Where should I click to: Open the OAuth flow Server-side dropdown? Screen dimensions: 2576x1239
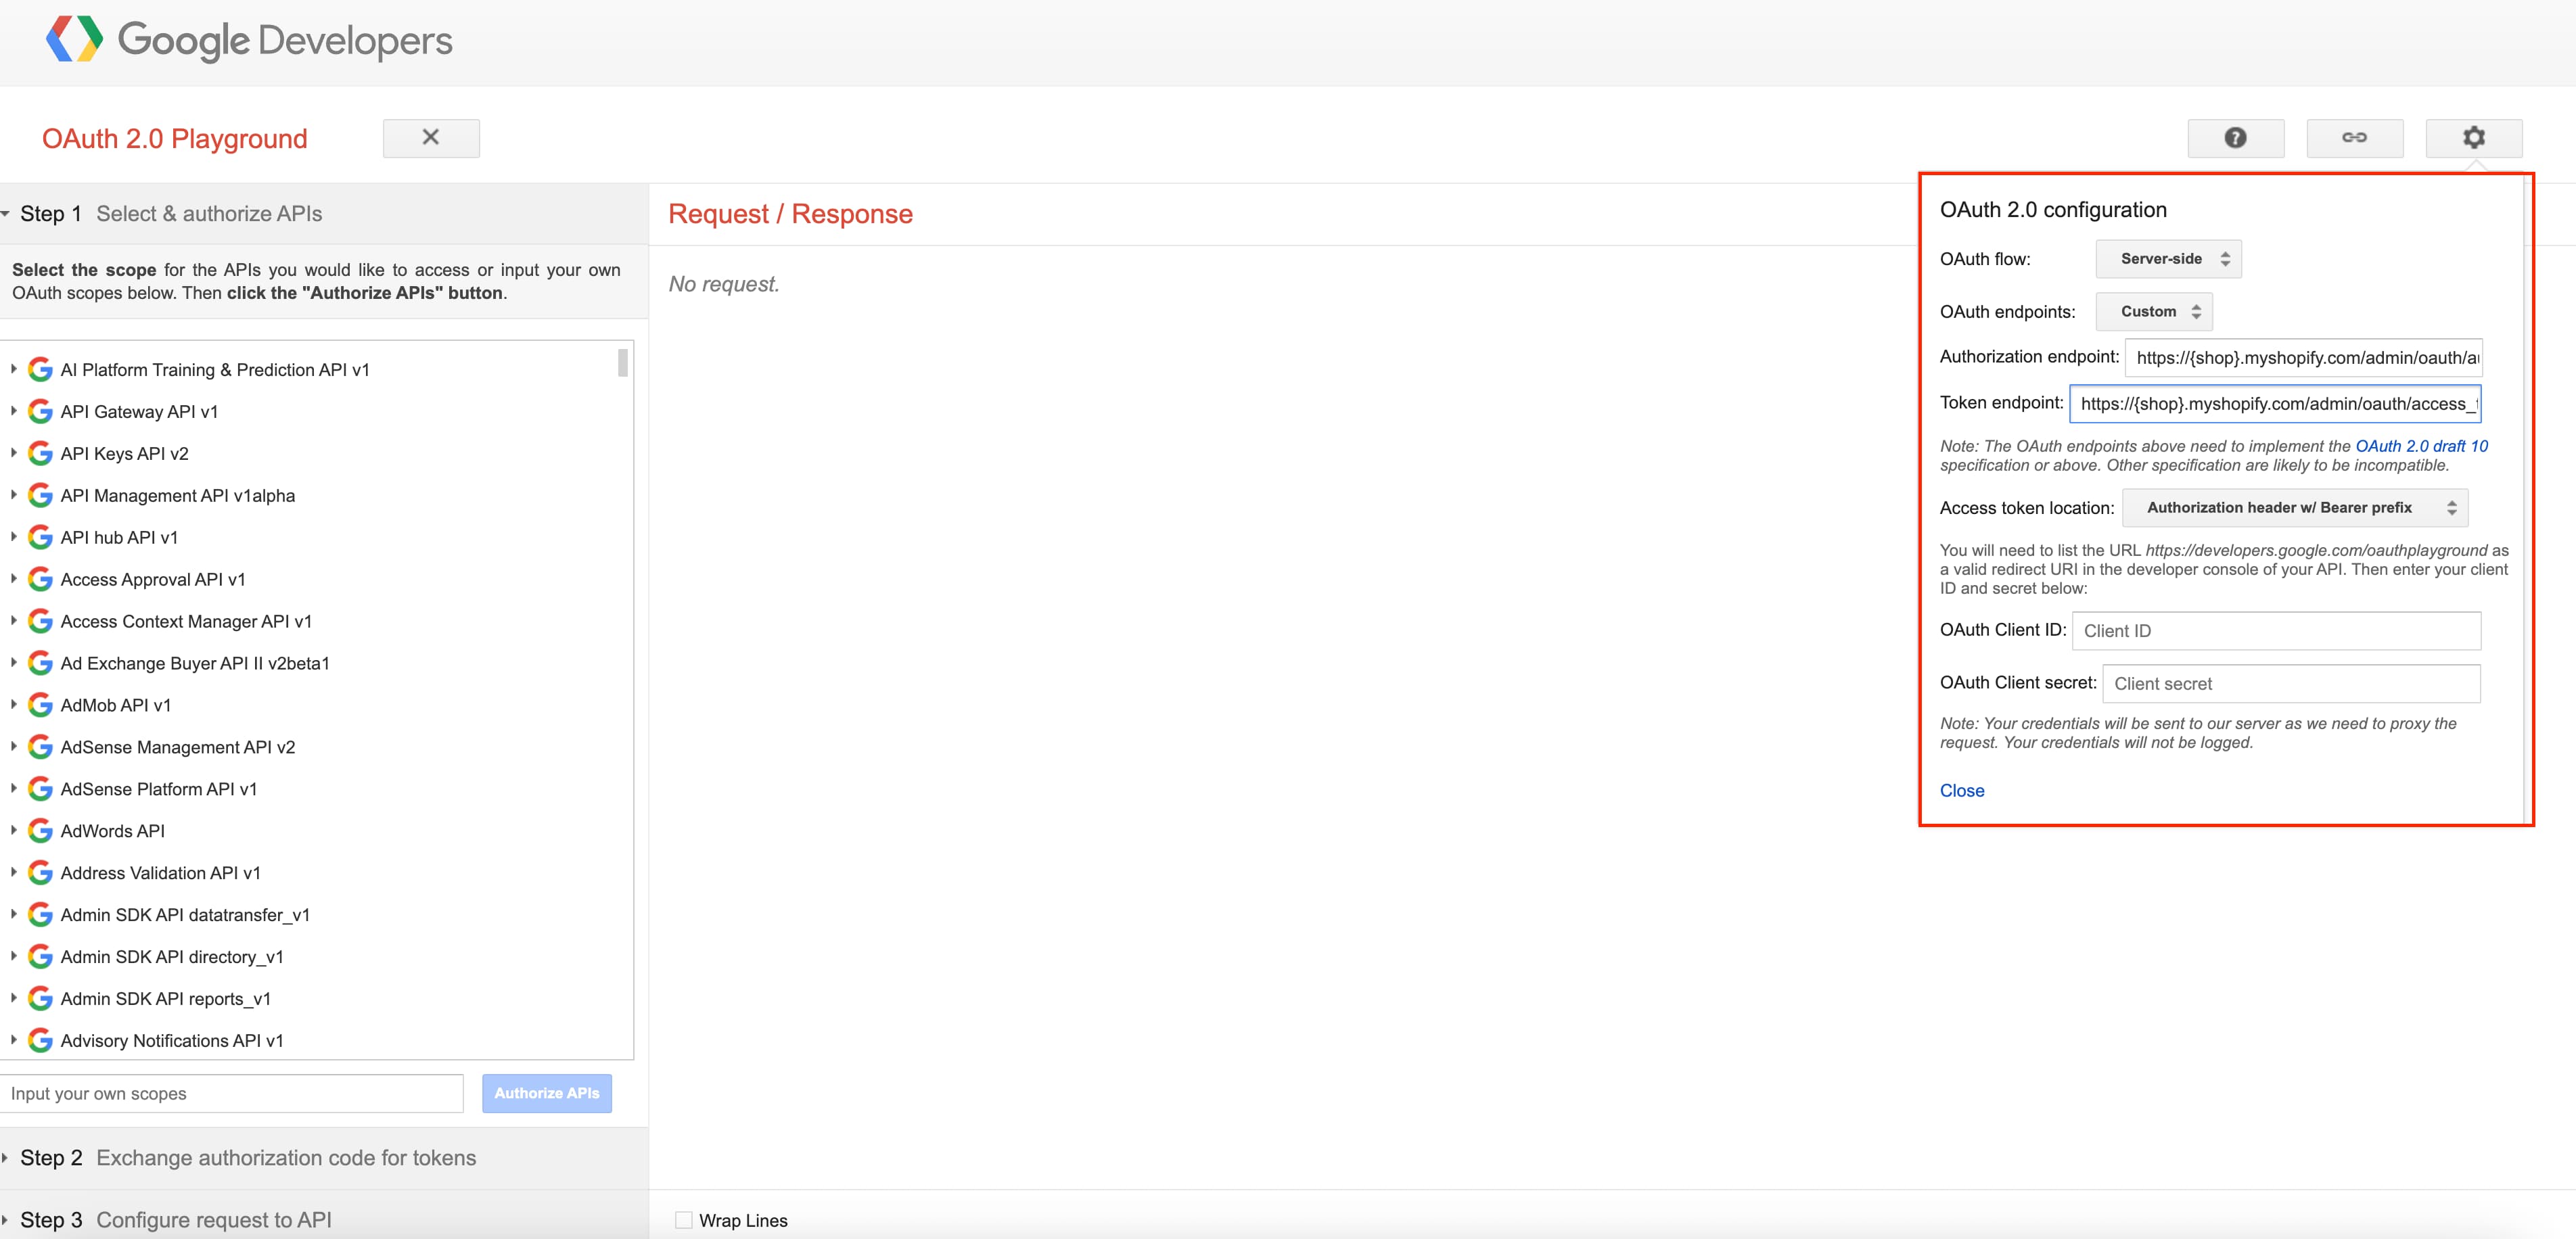pos(2168,259)
